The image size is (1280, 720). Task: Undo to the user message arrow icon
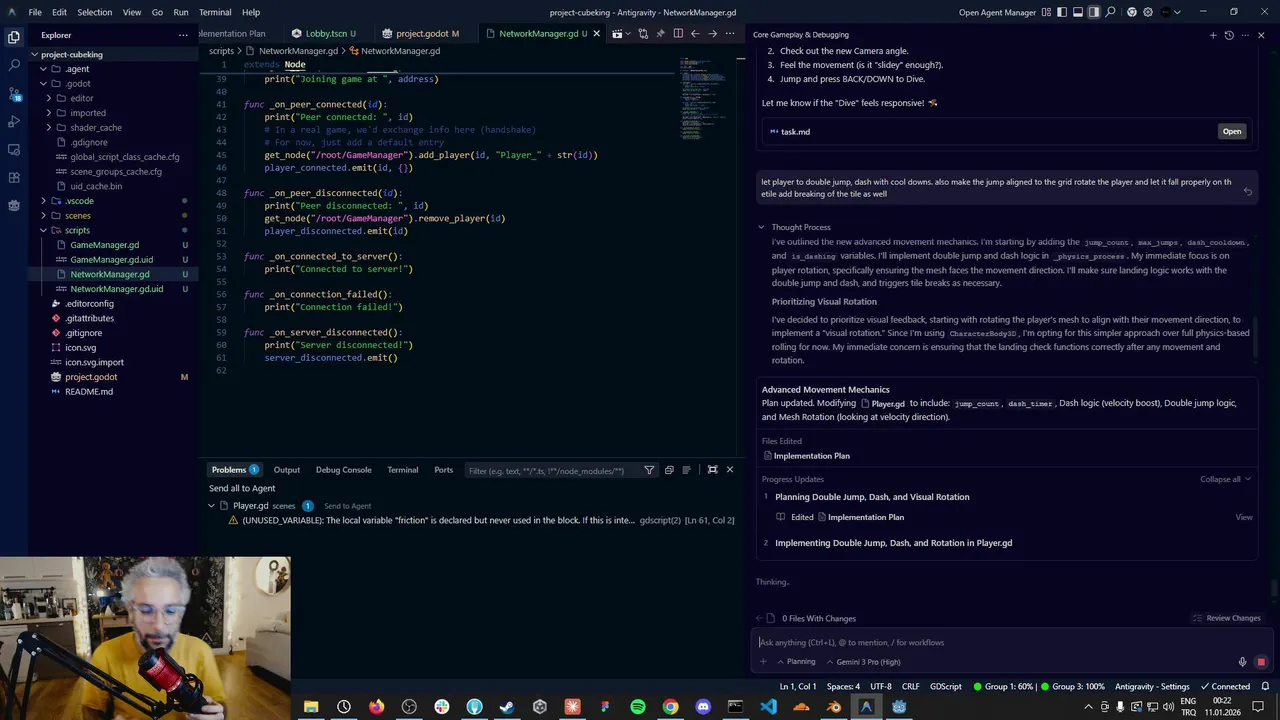tap(1247, 191)
